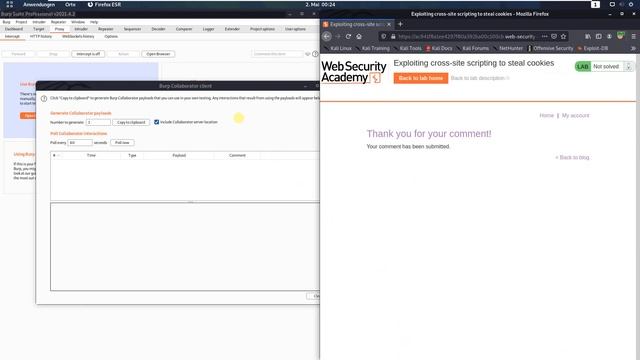Select Logger tab in Burp
Image resolution: width=640 pixels, height=360 pixels.
tap(208, 29)
